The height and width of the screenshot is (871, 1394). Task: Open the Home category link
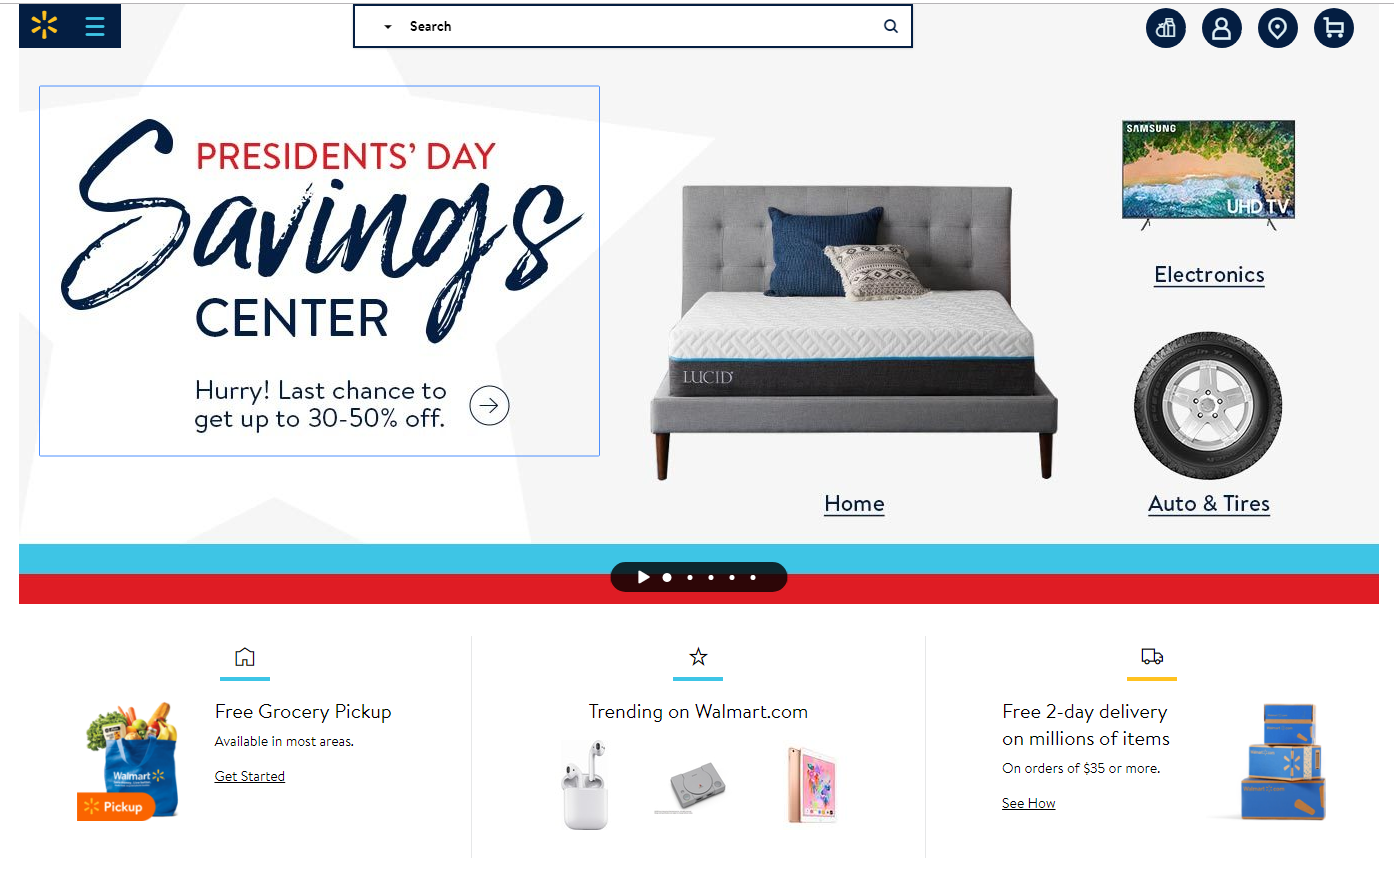(x=854, y=504)
